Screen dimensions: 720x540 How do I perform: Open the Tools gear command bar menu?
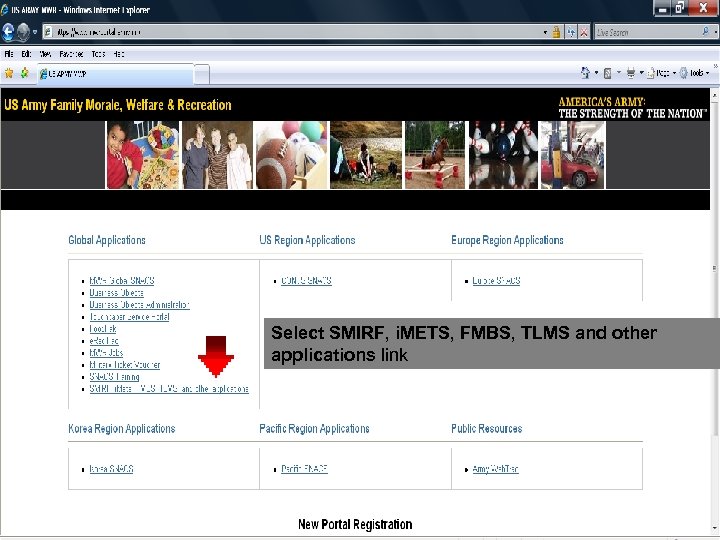pyautogui.click(x=694, y=73)
